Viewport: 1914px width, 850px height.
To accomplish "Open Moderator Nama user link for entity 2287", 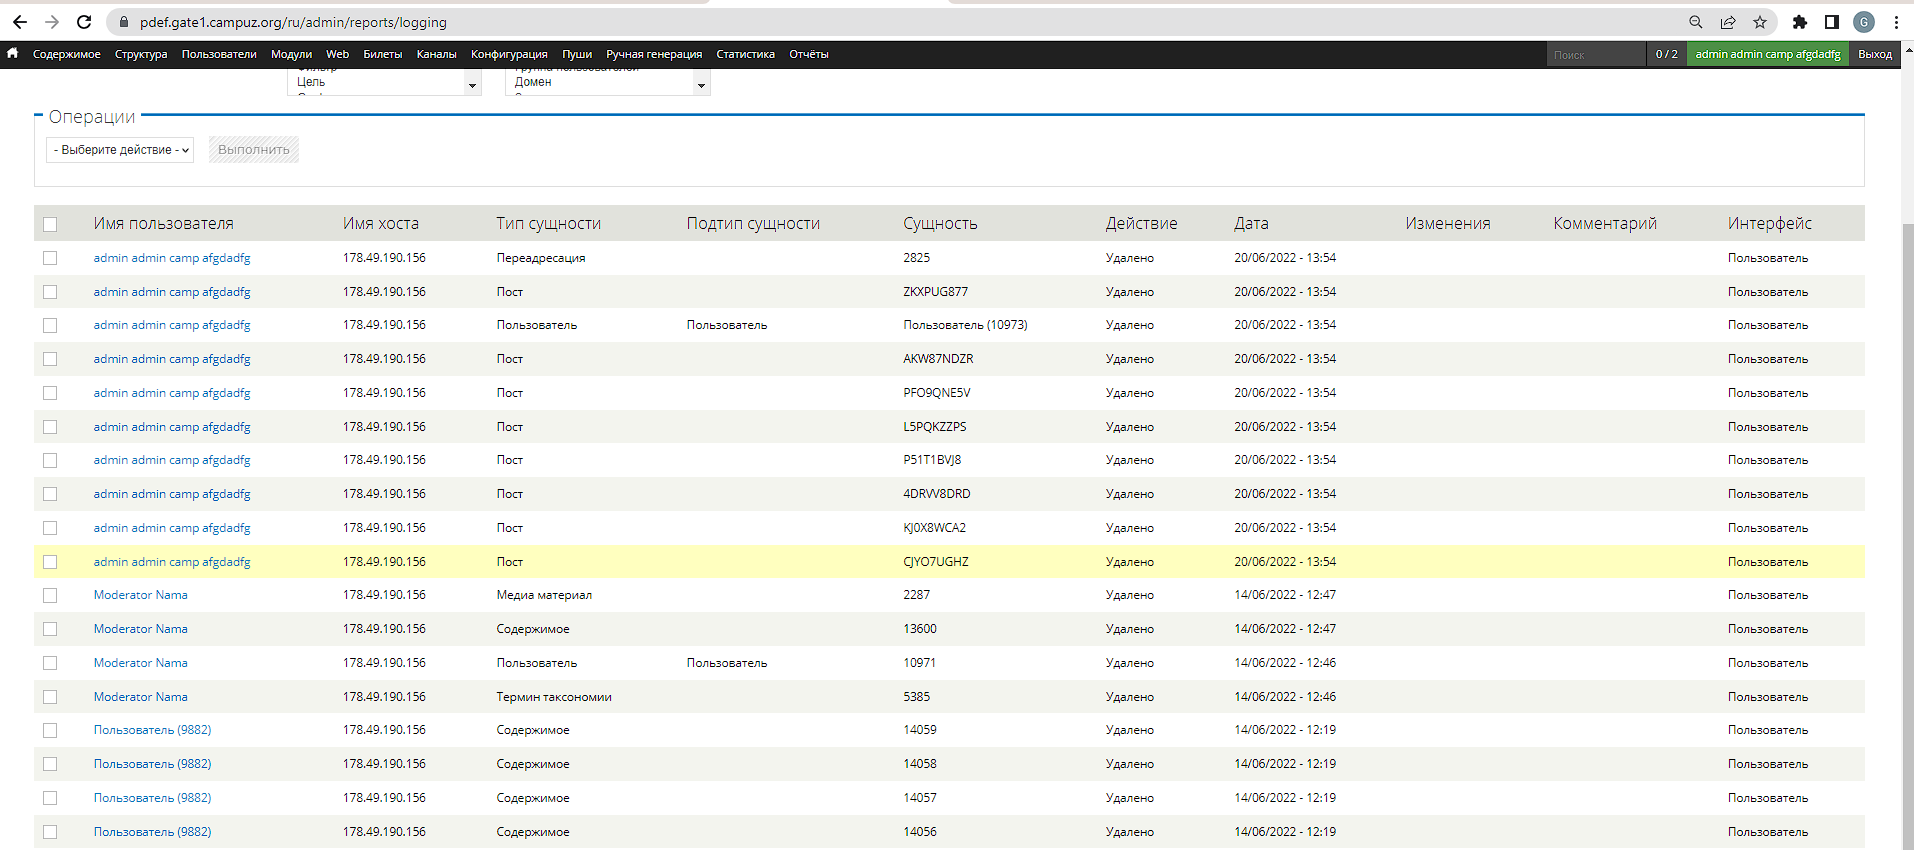I will (141, 595).
